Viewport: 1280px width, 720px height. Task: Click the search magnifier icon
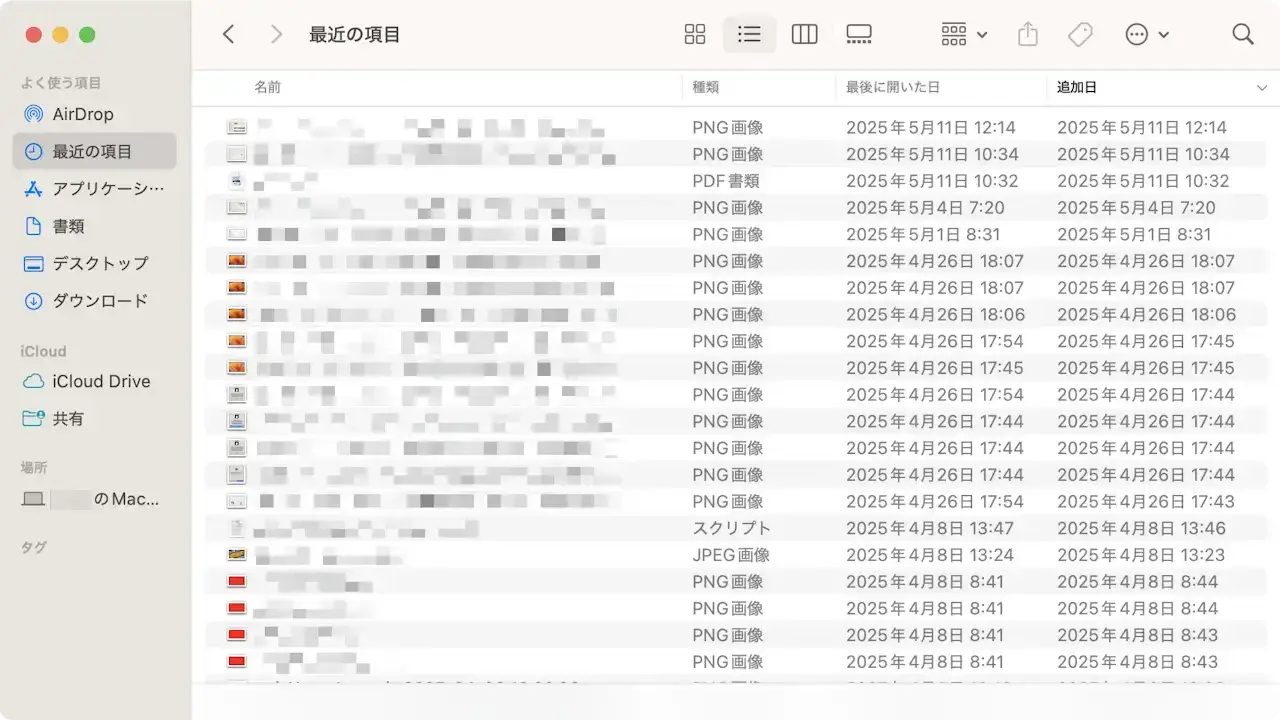pos(1243,35)
